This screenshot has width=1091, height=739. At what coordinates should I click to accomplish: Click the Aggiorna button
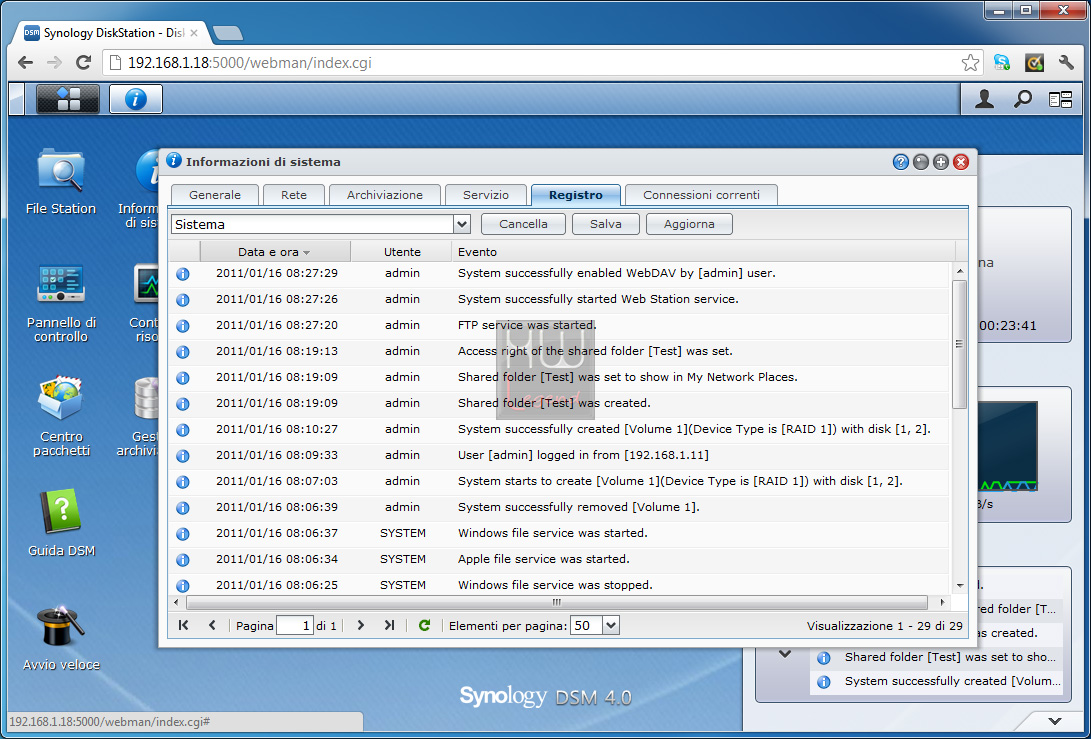[x=689, y=224]
